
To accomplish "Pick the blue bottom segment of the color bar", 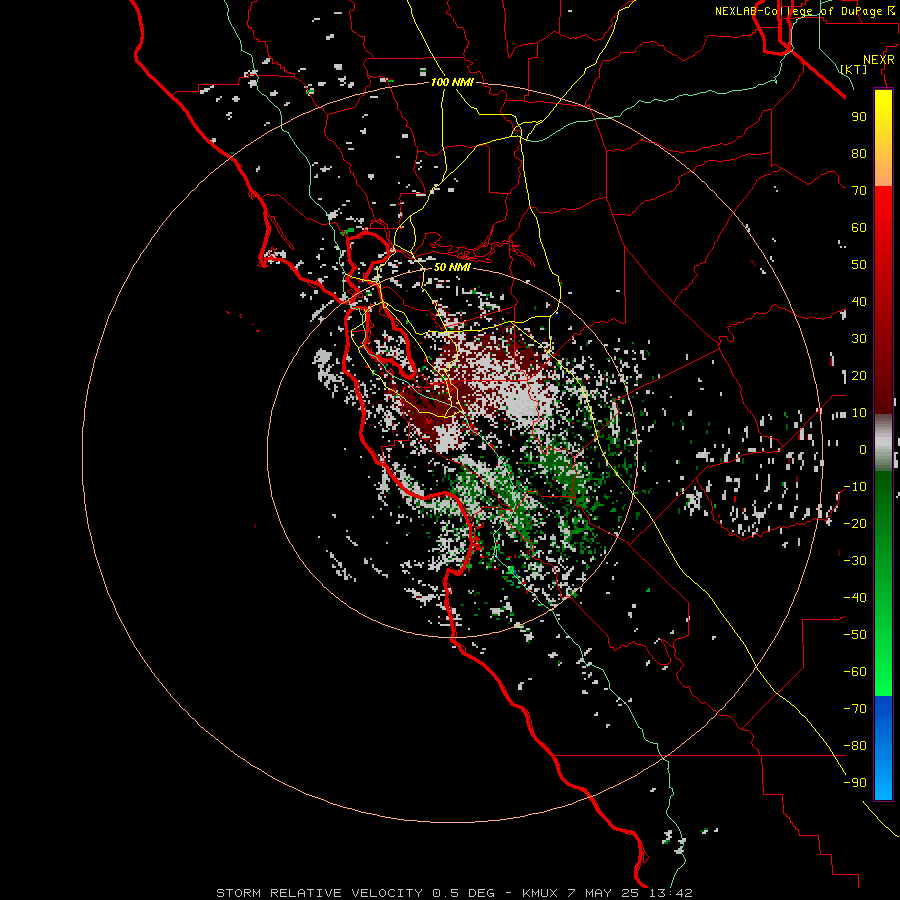I will (883, 748).
